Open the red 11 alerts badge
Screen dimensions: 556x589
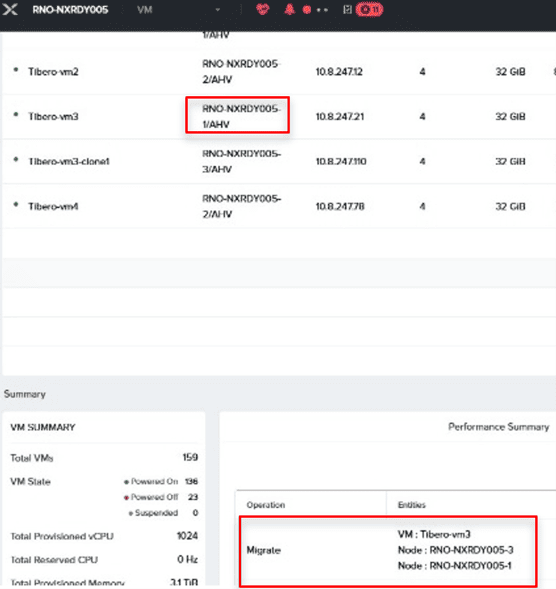pos(370,9)
